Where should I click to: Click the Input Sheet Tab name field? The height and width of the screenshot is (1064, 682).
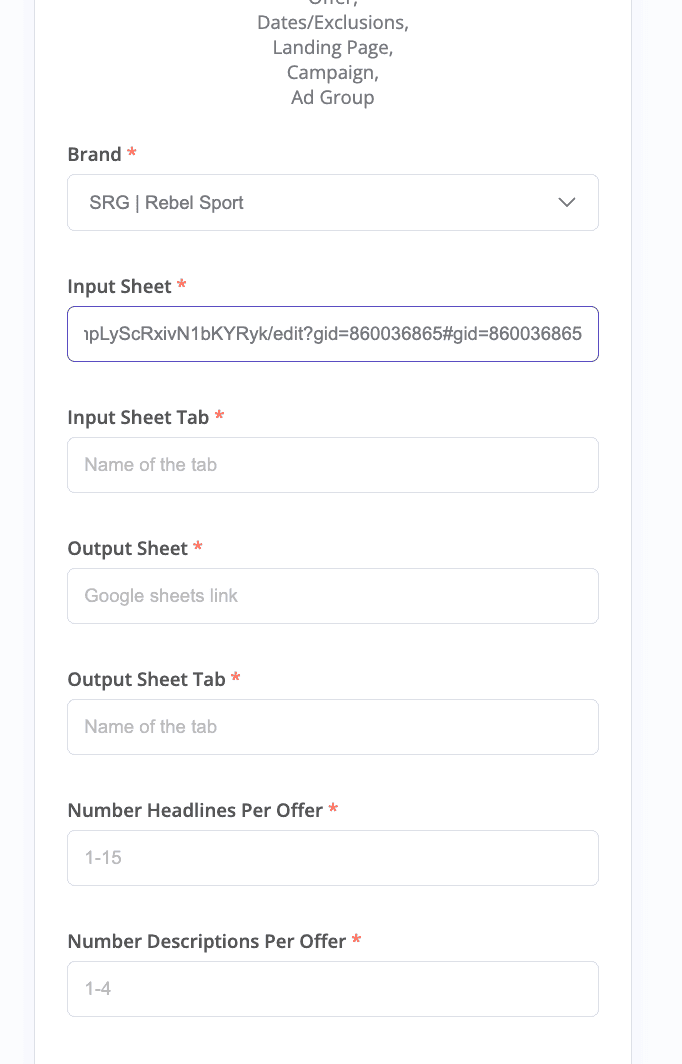[332, 465]
